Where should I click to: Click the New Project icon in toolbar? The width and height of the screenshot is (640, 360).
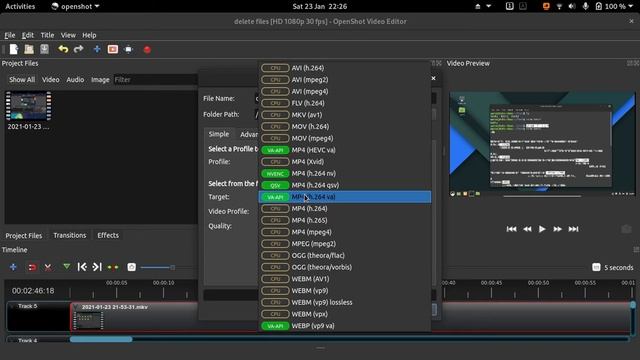click(14, 49)
